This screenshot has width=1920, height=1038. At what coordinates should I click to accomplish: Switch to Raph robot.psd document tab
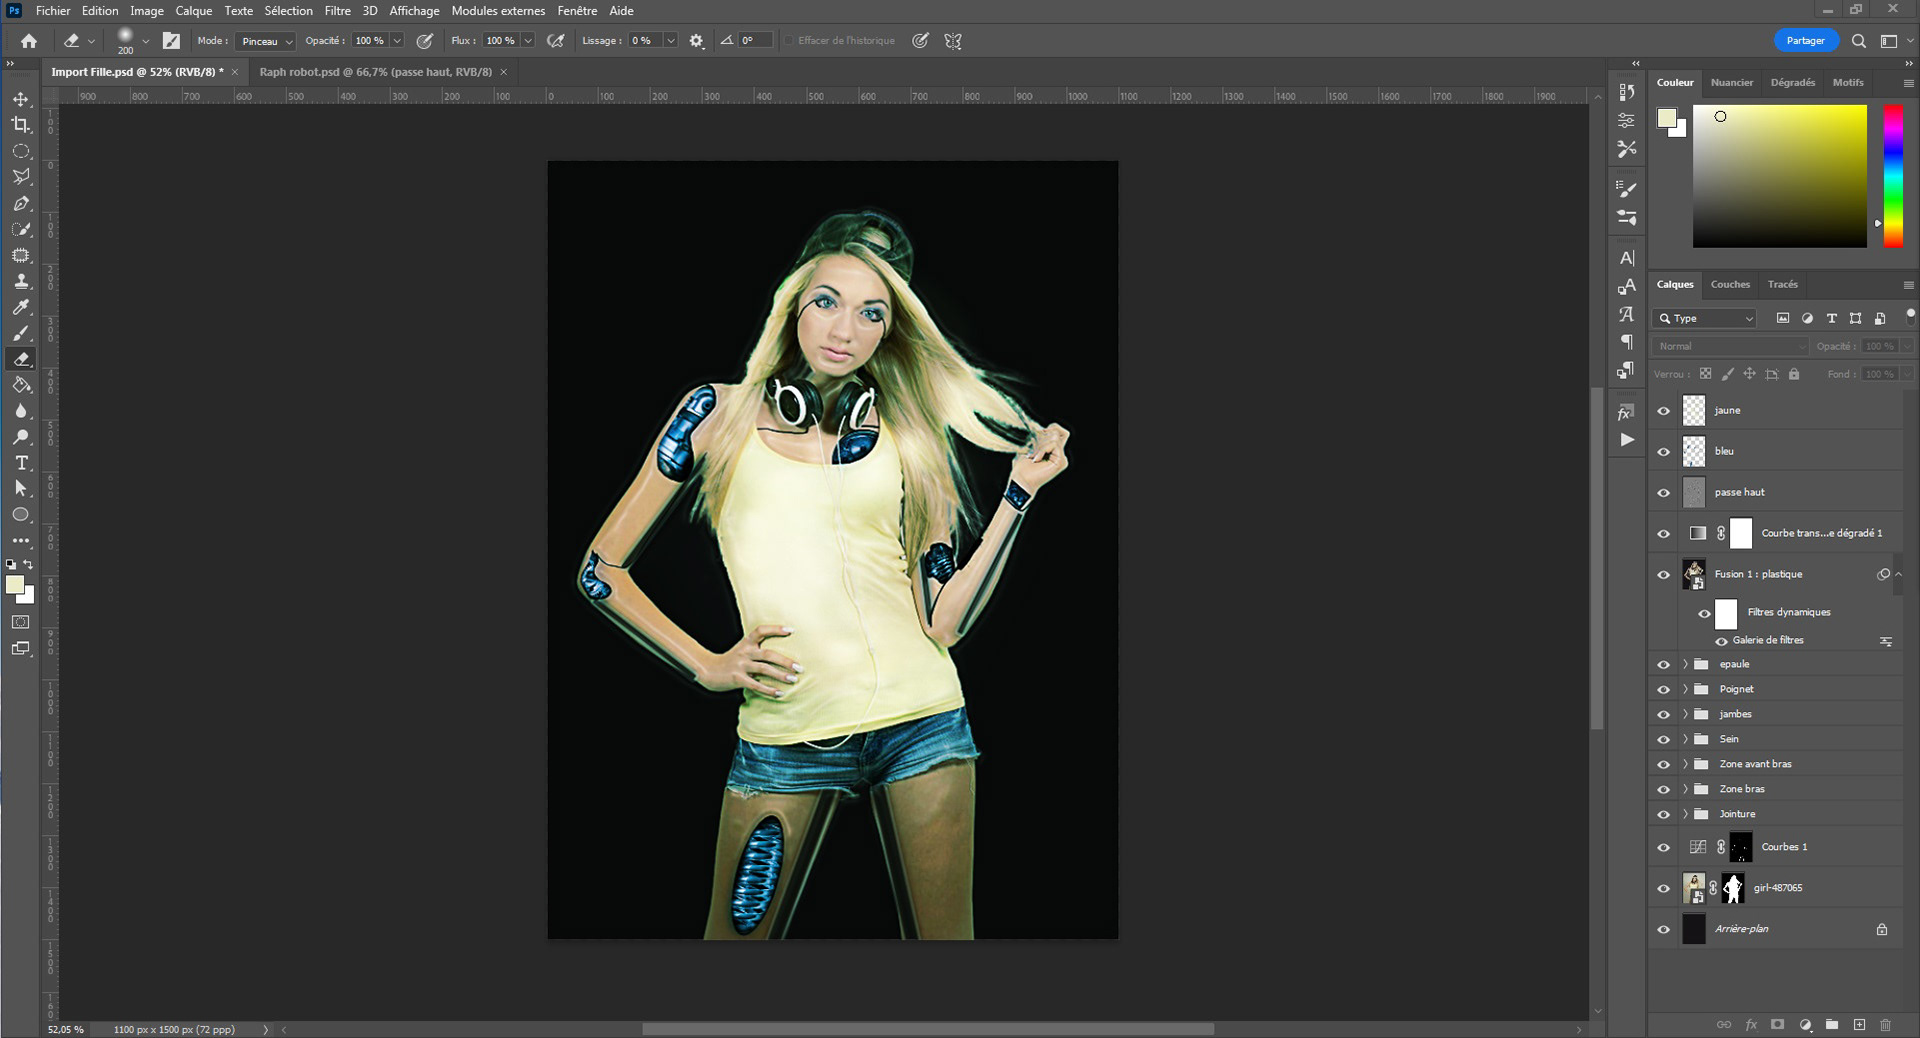(x=375, y=72)
